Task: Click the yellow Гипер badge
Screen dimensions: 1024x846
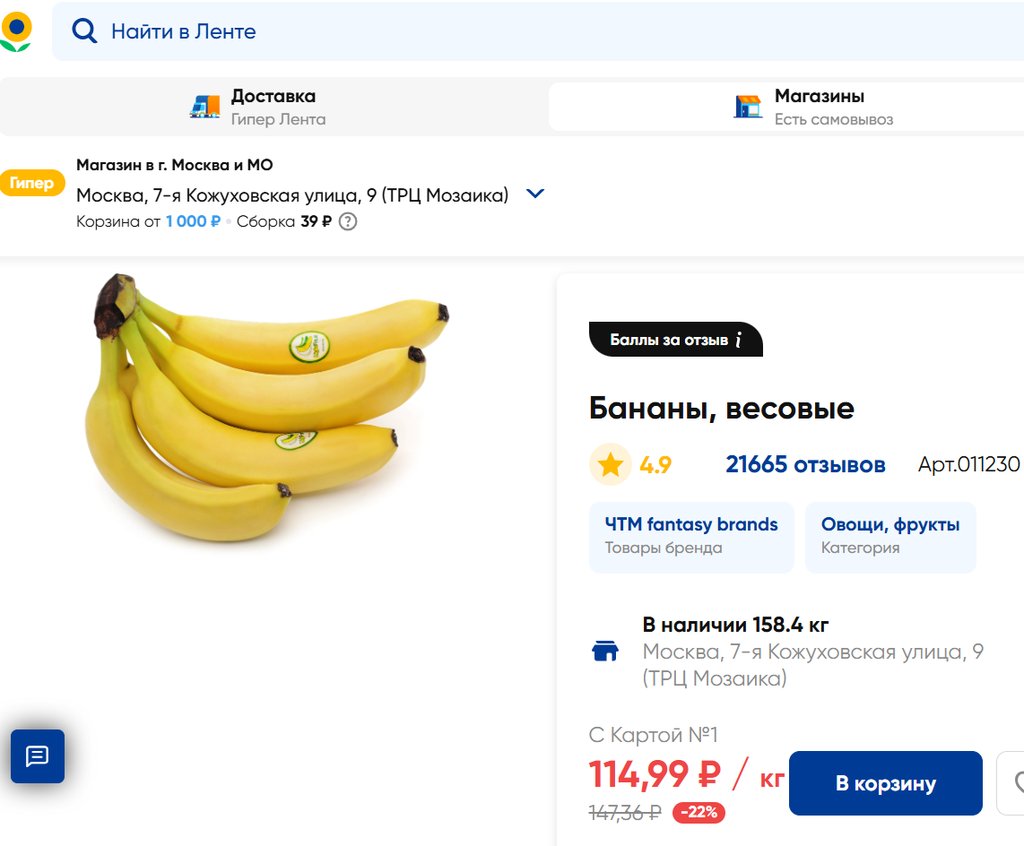Action: [32, 183]
